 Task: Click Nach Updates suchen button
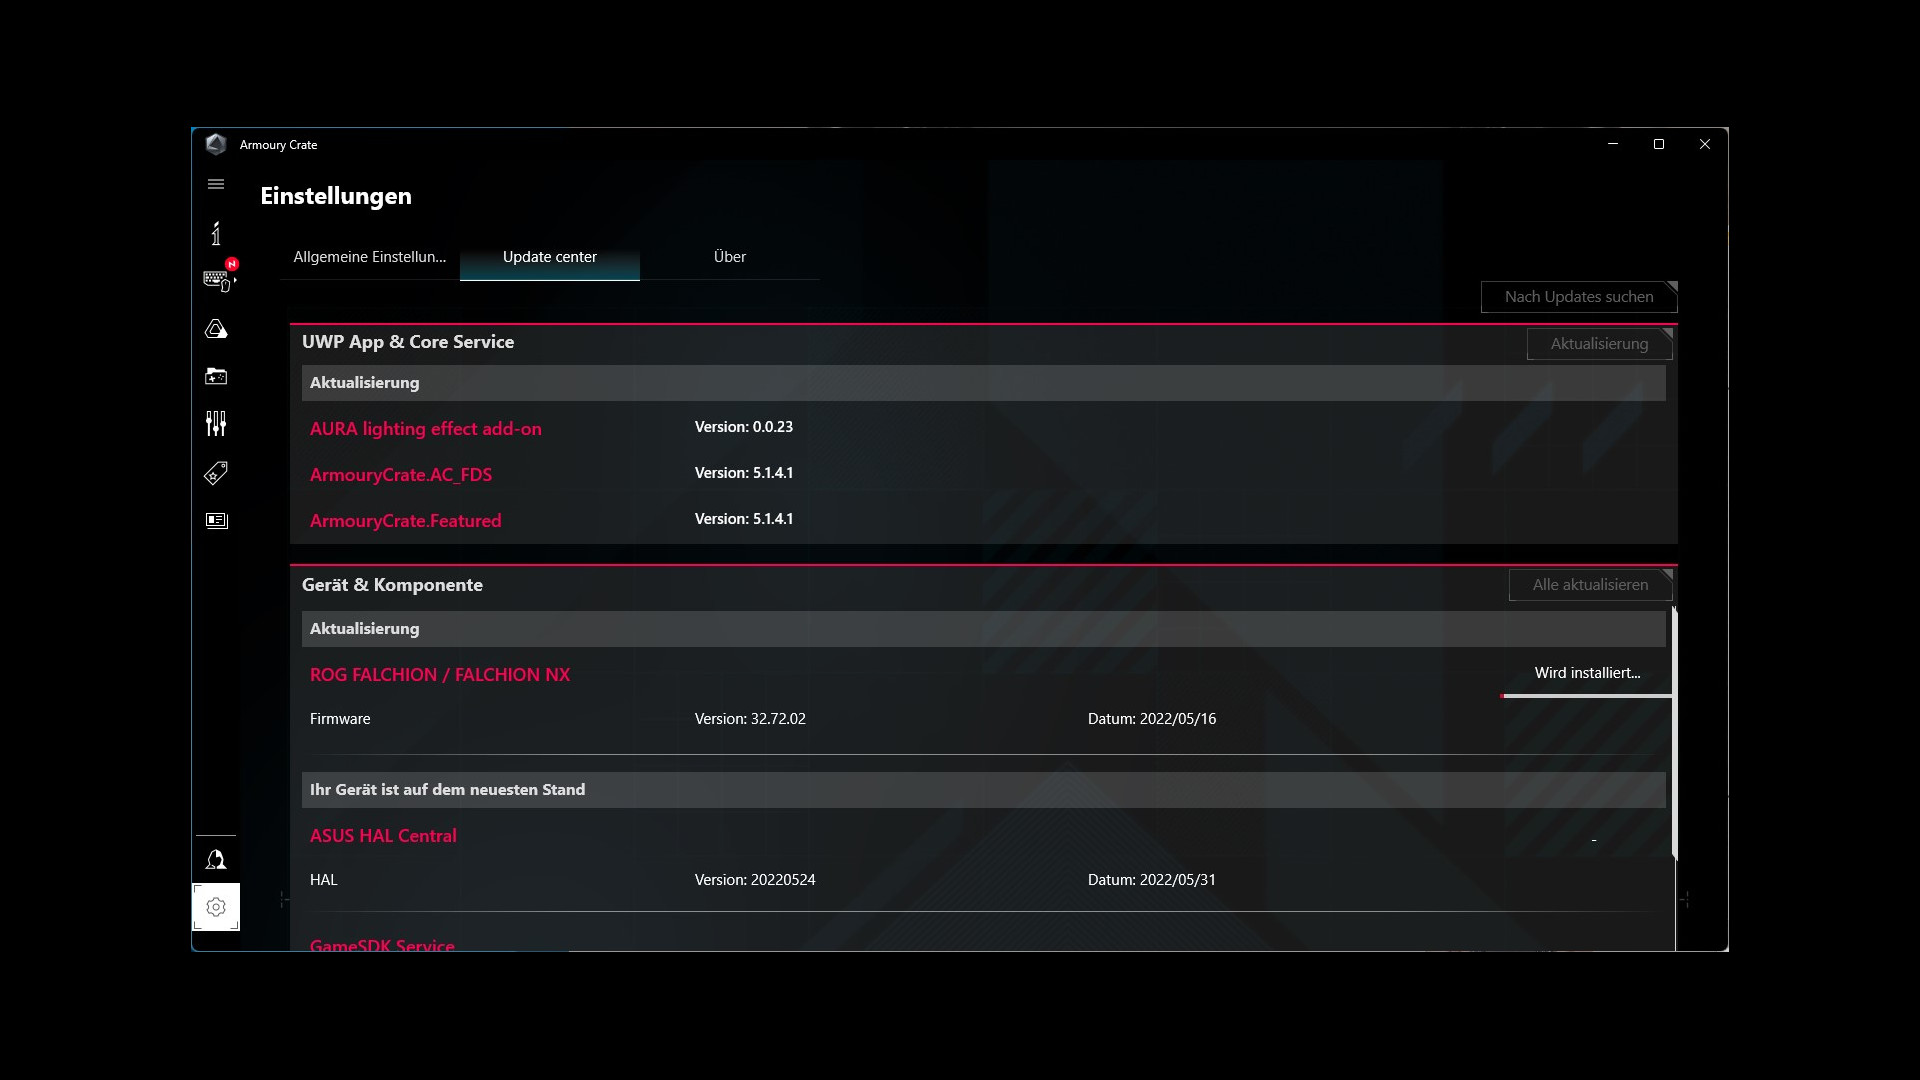pos(1579,297)
